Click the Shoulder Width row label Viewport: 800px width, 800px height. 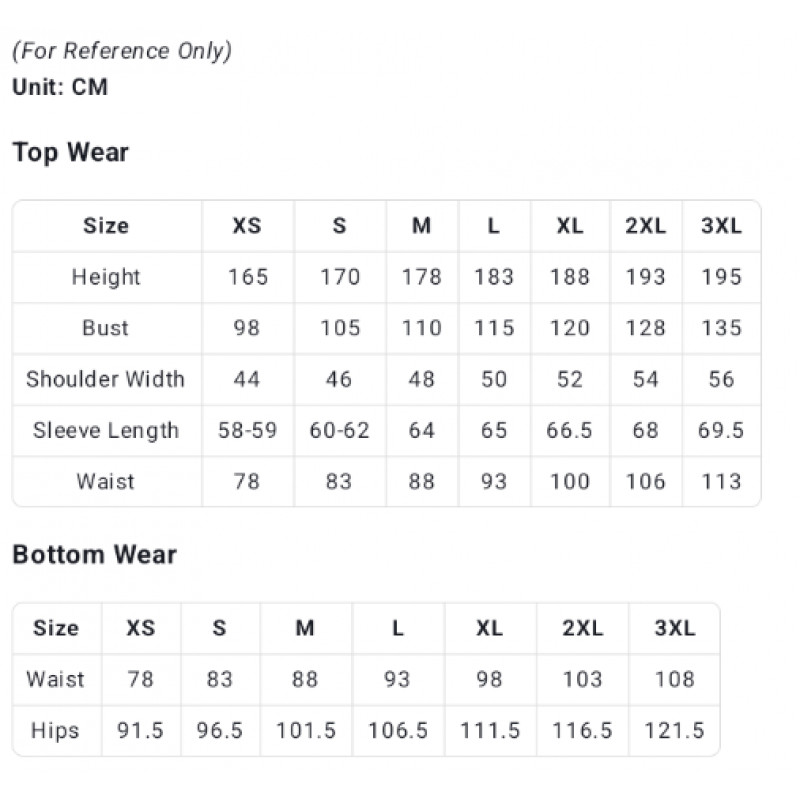pos(106,379)
